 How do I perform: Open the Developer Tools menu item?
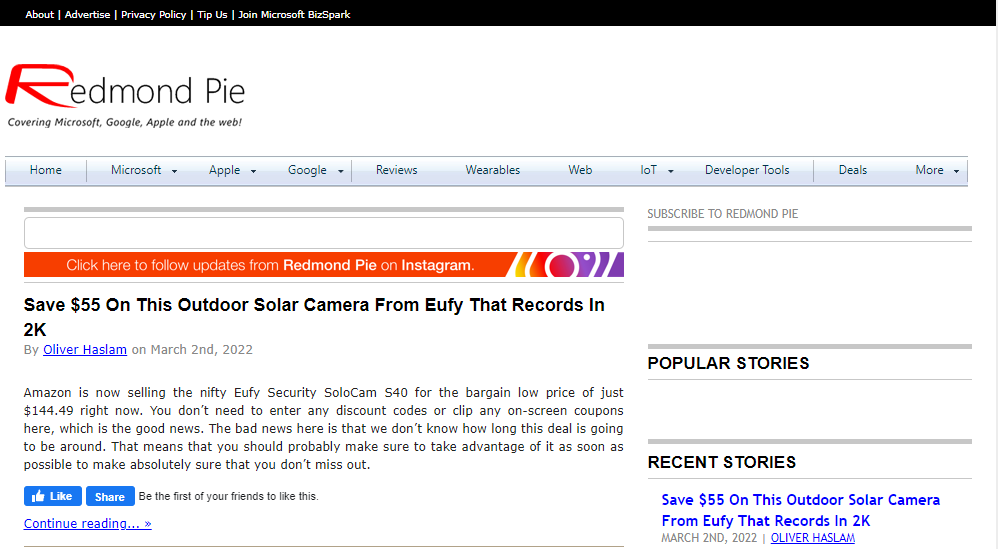pyautogui.click(x=746, y=171)
